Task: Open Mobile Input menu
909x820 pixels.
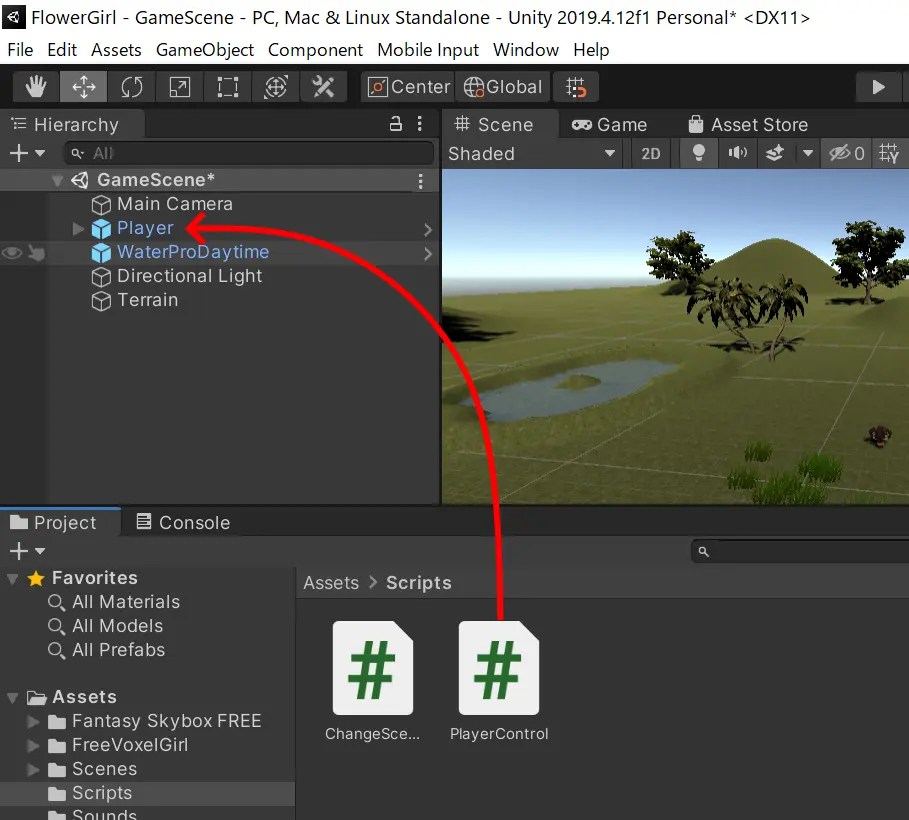Action: [x=428, y=50]
